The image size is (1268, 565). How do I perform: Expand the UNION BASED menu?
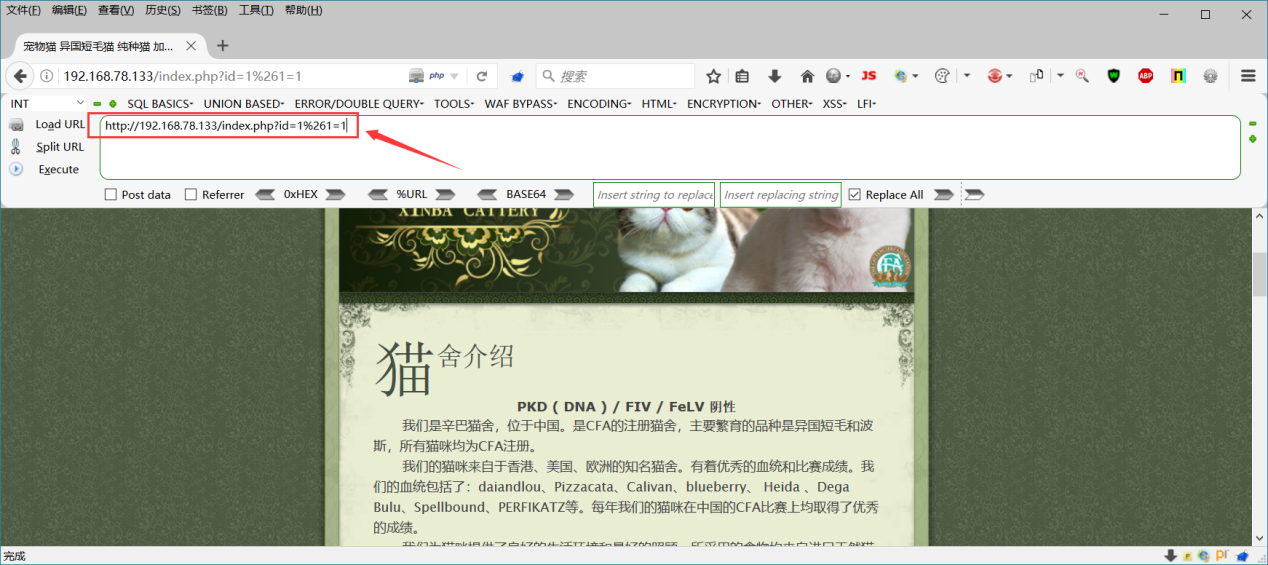(x=244, y=103)
